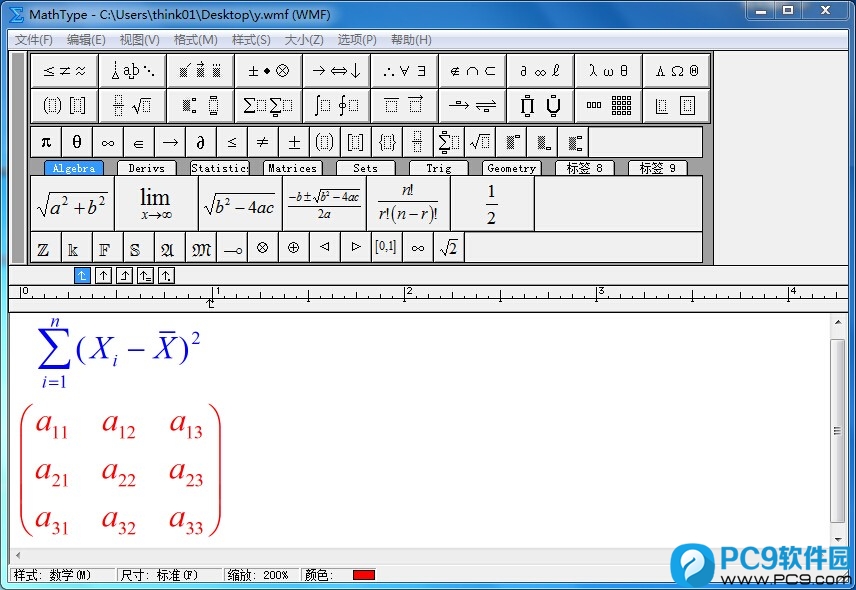The width and height of the screenshot is (856, 590).
Task: Open the fence templates palette
Action: tap(64, 105)
